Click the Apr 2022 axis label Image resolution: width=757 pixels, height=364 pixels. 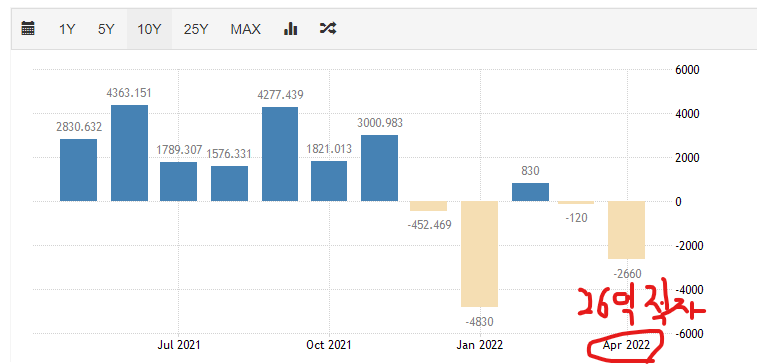point(627,345)
